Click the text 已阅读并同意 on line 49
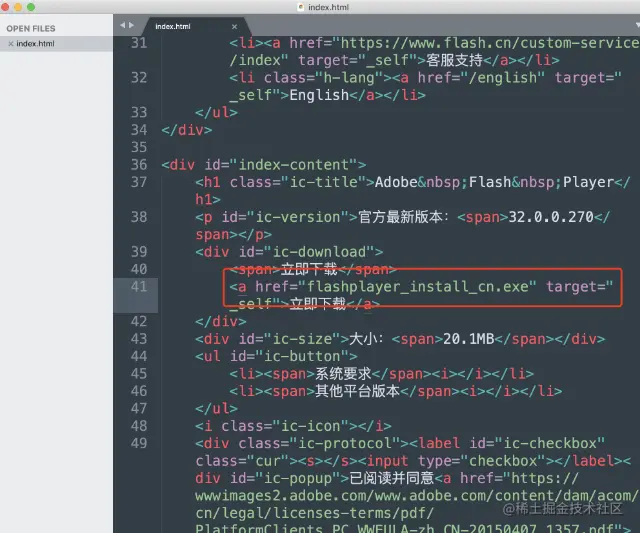640x533 pixels. pos(392,478)
